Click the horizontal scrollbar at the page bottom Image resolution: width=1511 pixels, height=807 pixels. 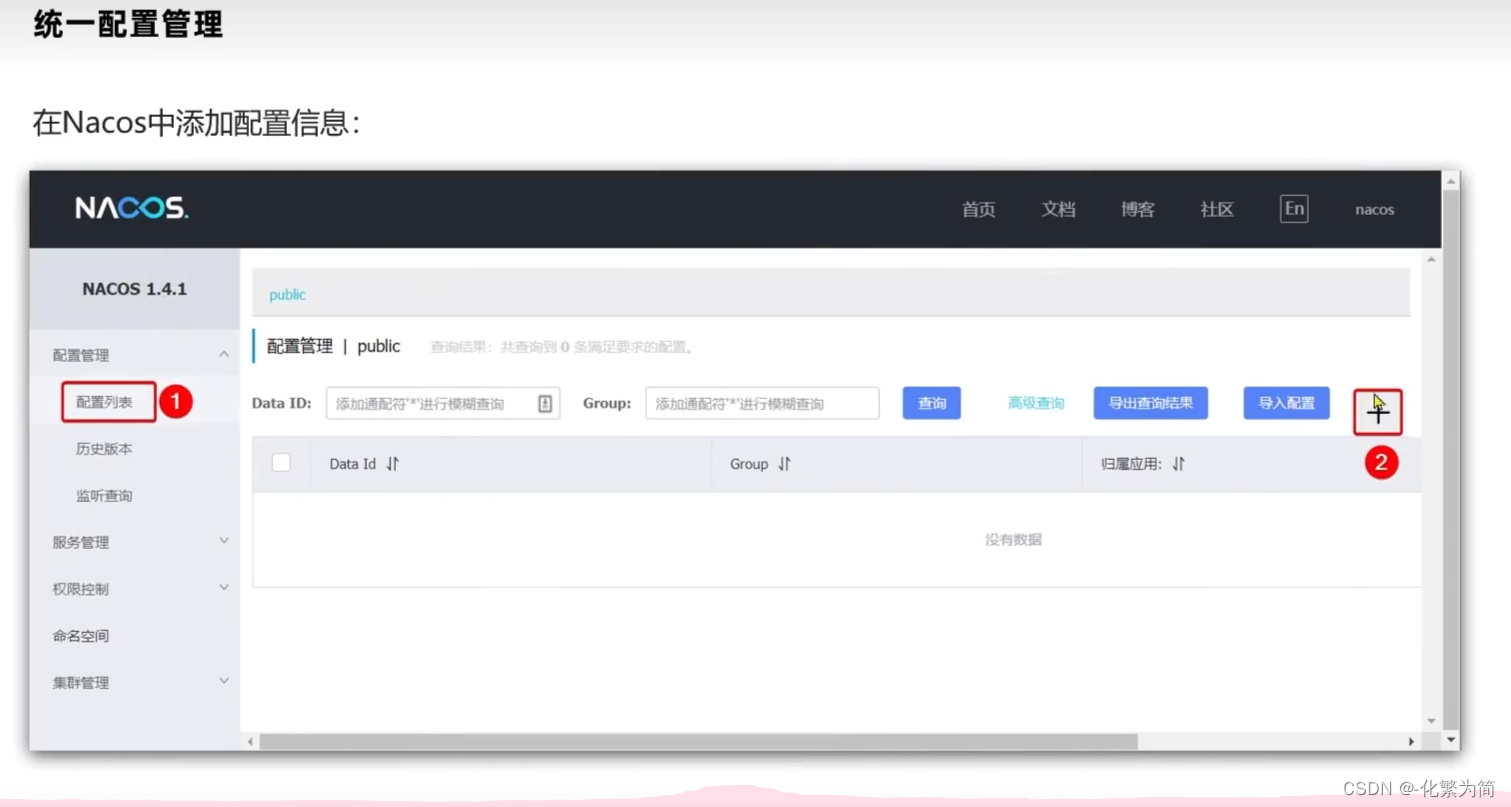pos(698,742)
